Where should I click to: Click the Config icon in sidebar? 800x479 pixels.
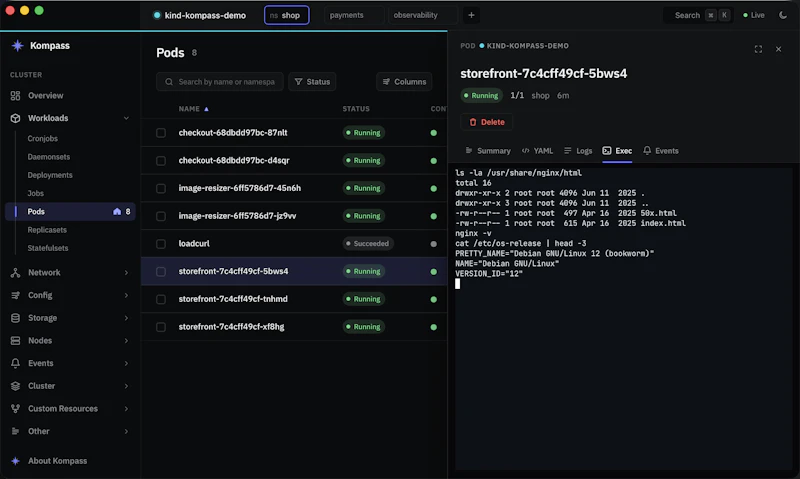tap(15, 295)
